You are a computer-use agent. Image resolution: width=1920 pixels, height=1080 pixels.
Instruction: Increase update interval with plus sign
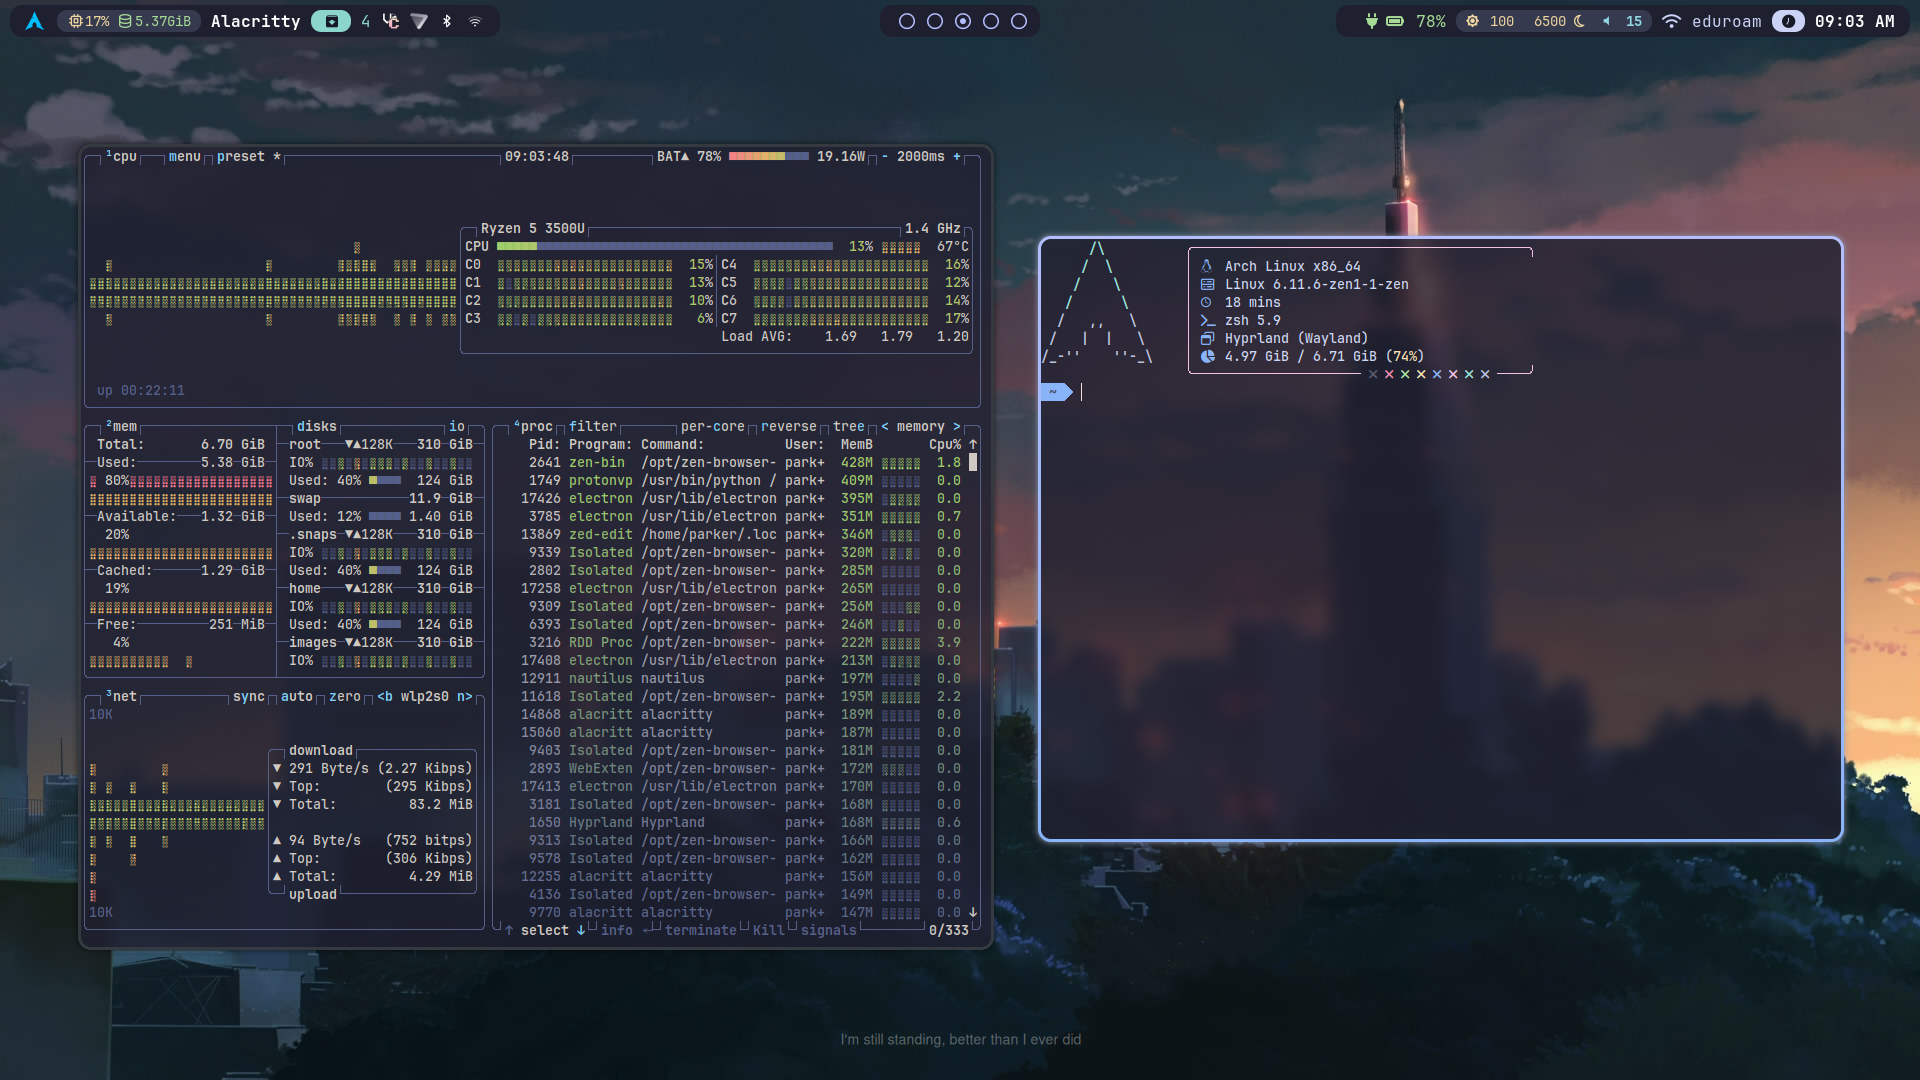point(957,156)
